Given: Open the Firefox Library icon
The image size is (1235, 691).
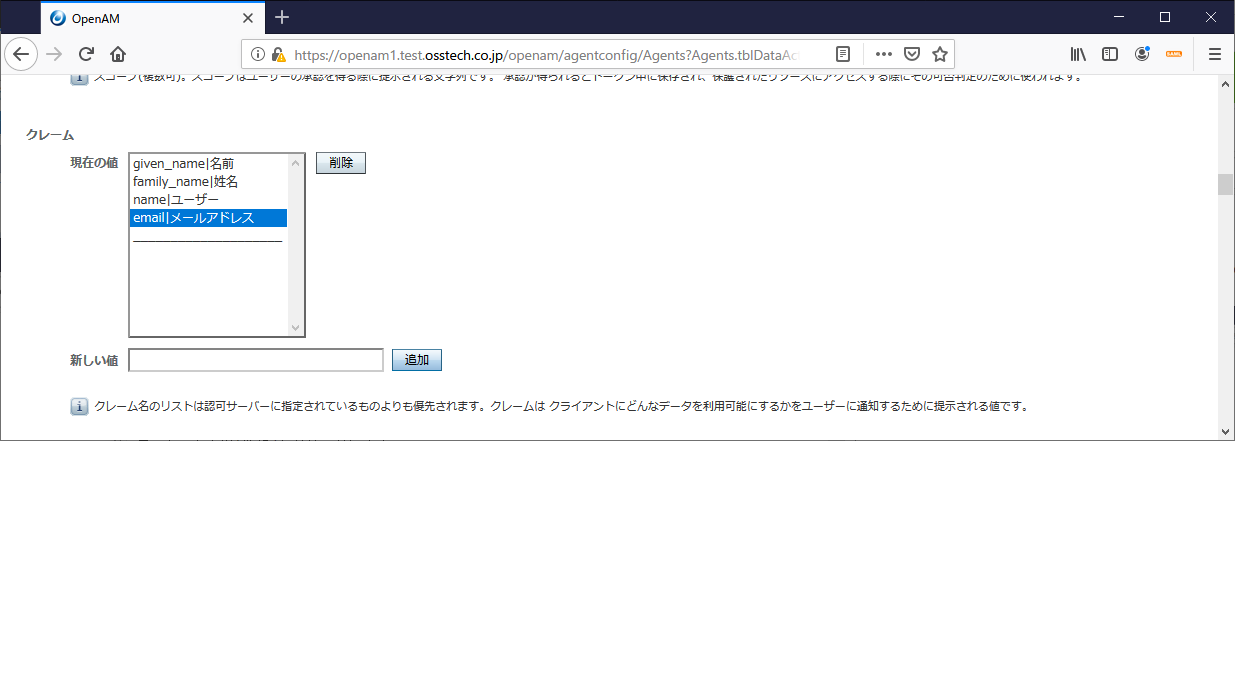Looking at the screenshot, I should [1078, 54].
